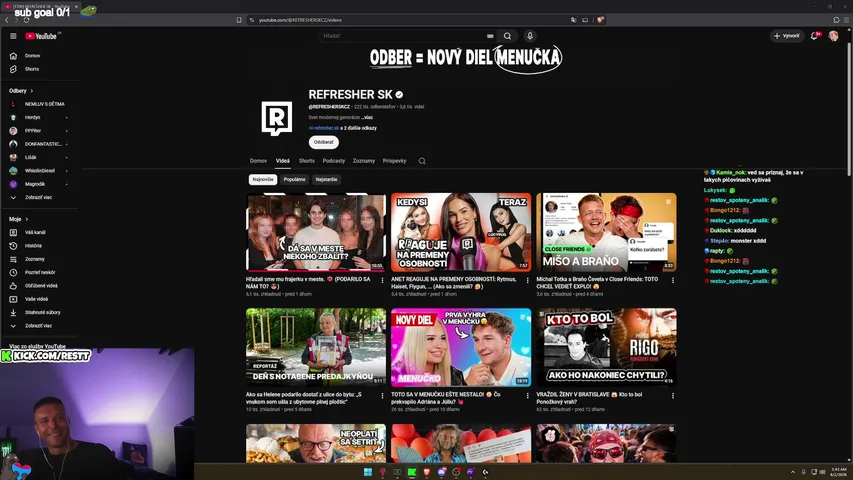Select the Videá tab
Viewport: 853px width, 480px height.
pos(283,161)
